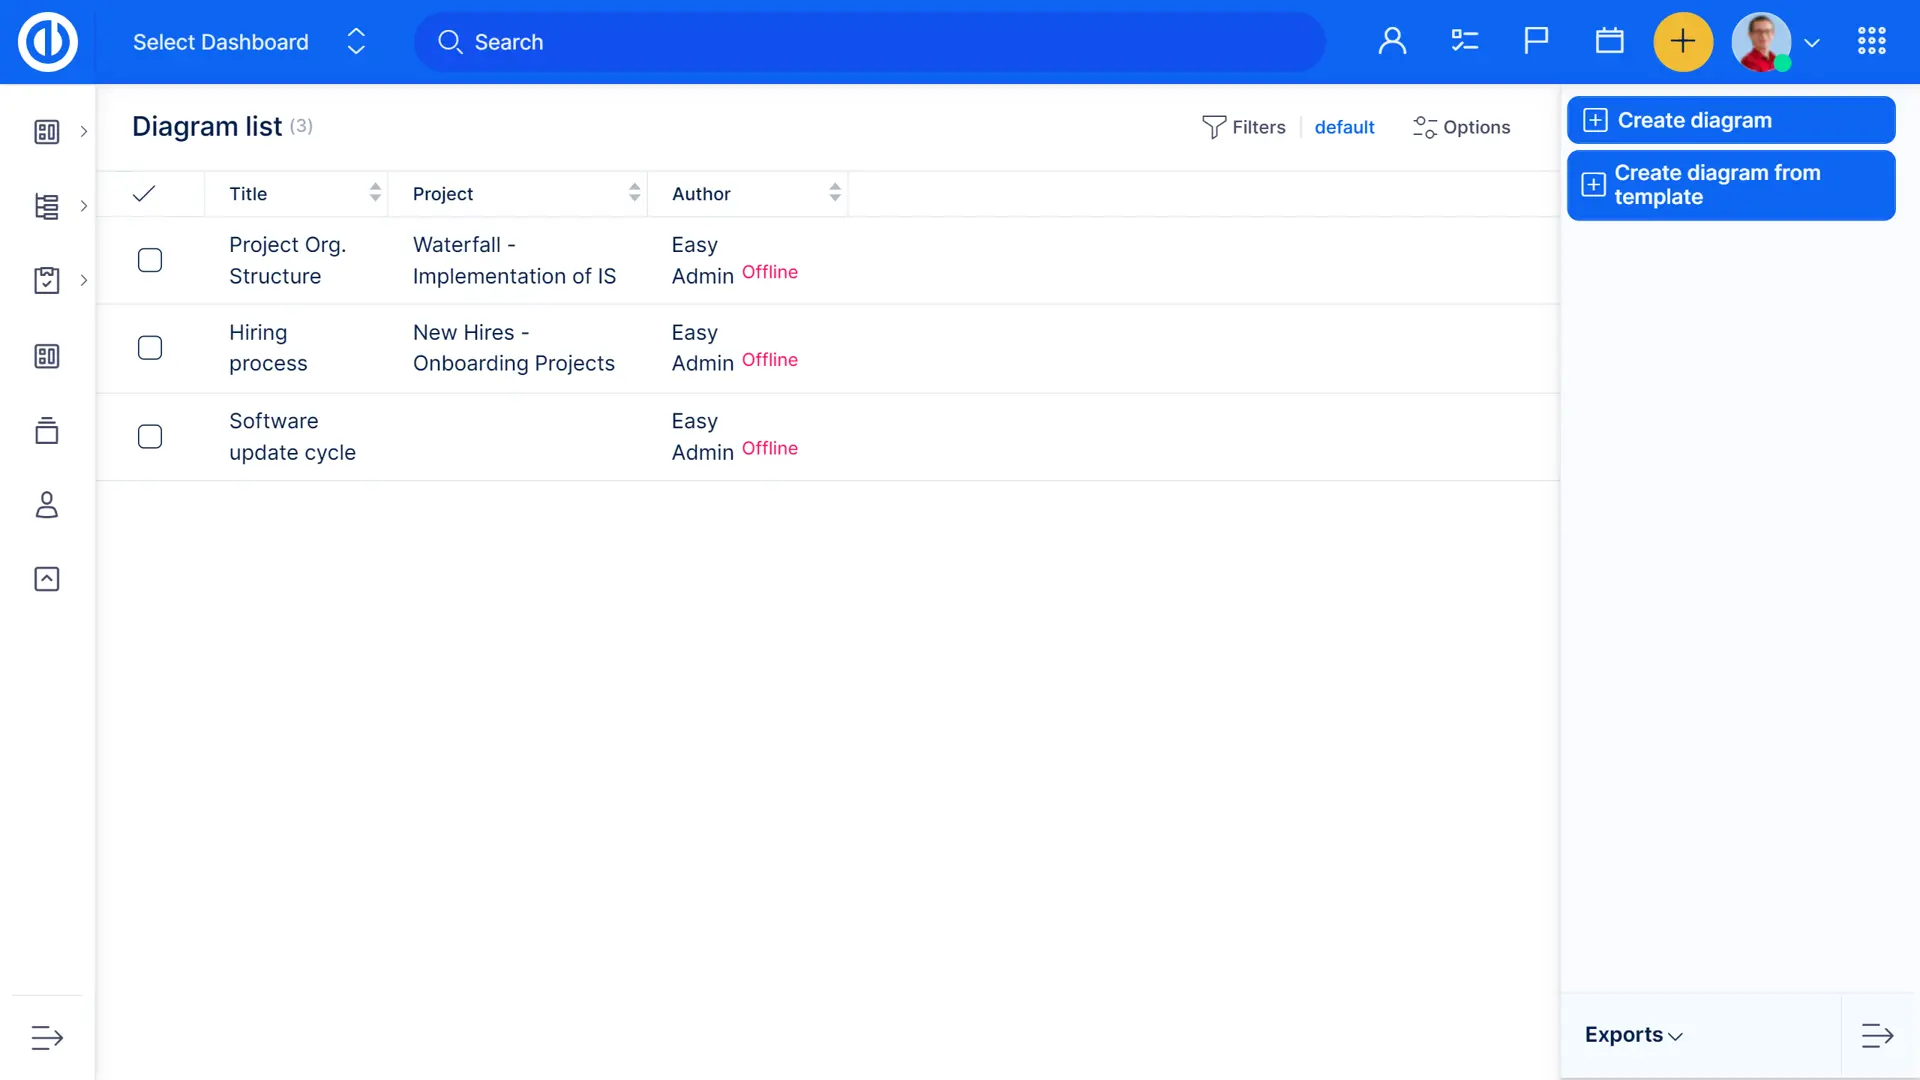Expand the Exports dropdown
The image size is (1920, 1080).
point(1633,1035)
